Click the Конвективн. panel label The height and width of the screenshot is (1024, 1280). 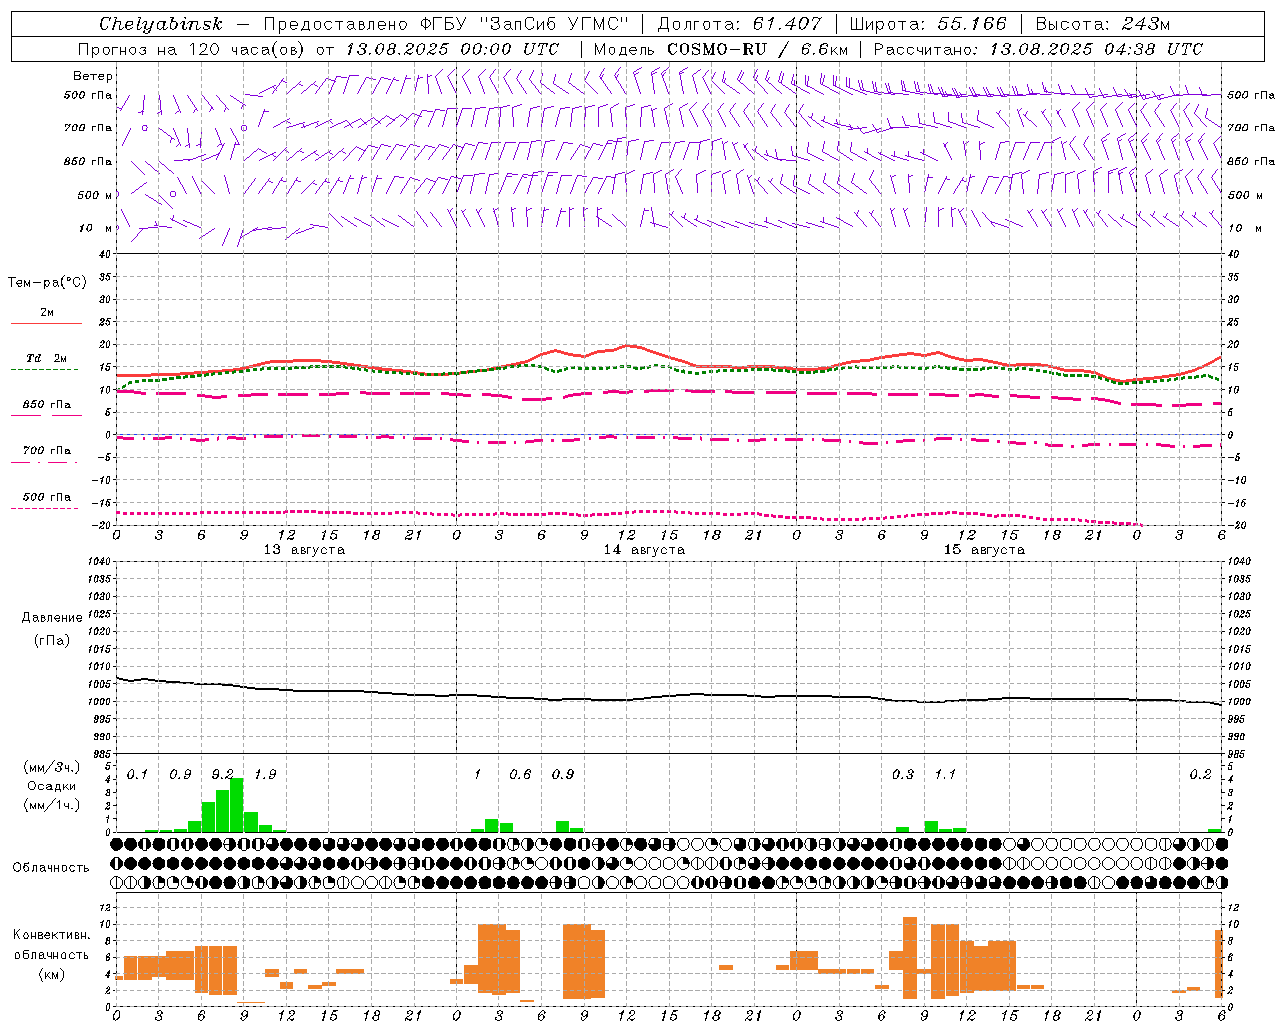tap(52, 934)
